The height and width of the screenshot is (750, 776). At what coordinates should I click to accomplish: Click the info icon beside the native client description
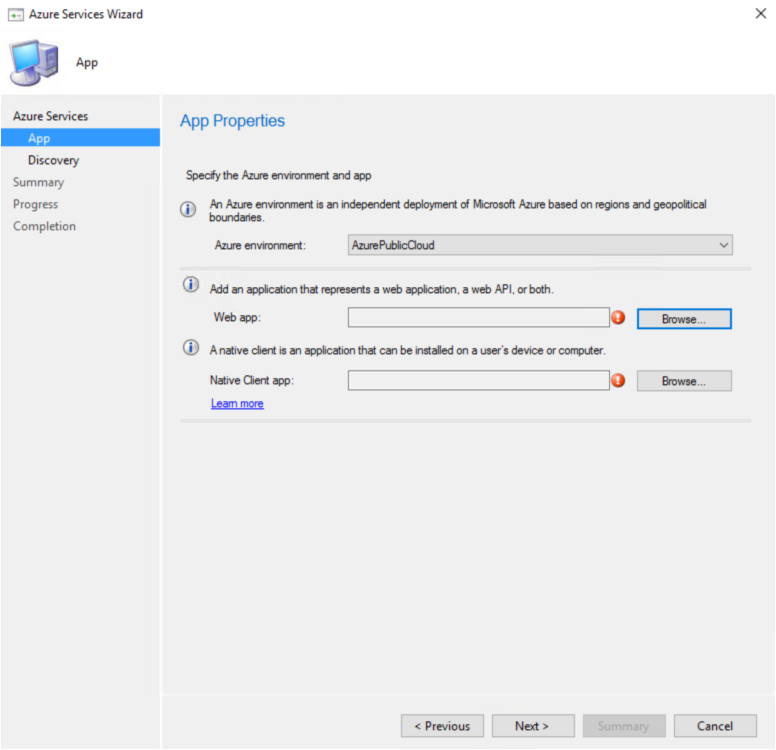(x=191, y=348)
